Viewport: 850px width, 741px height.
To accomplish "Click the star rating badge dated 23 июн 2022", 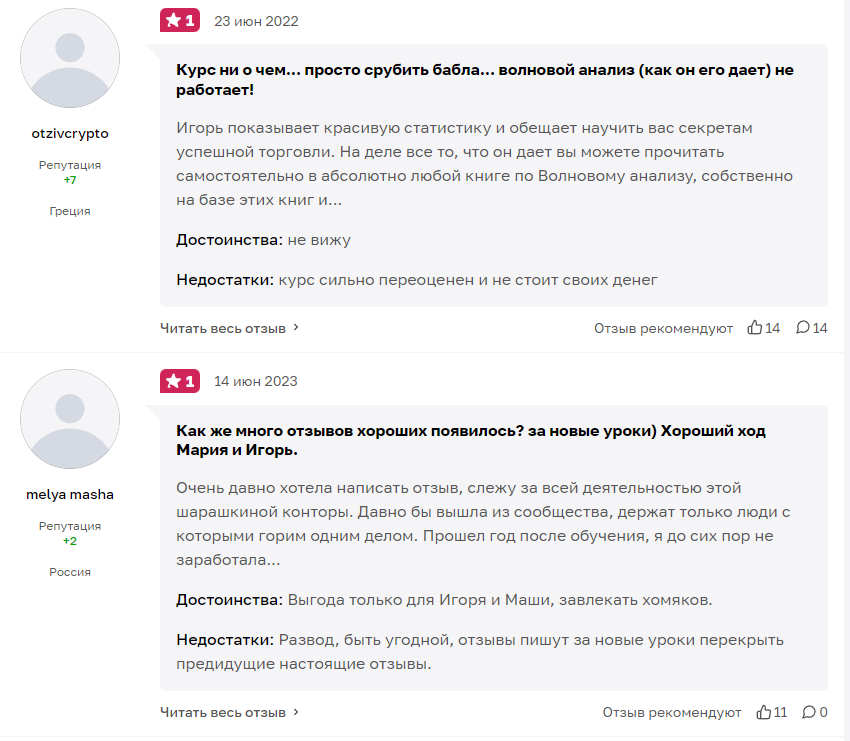I will coord(180,20).
